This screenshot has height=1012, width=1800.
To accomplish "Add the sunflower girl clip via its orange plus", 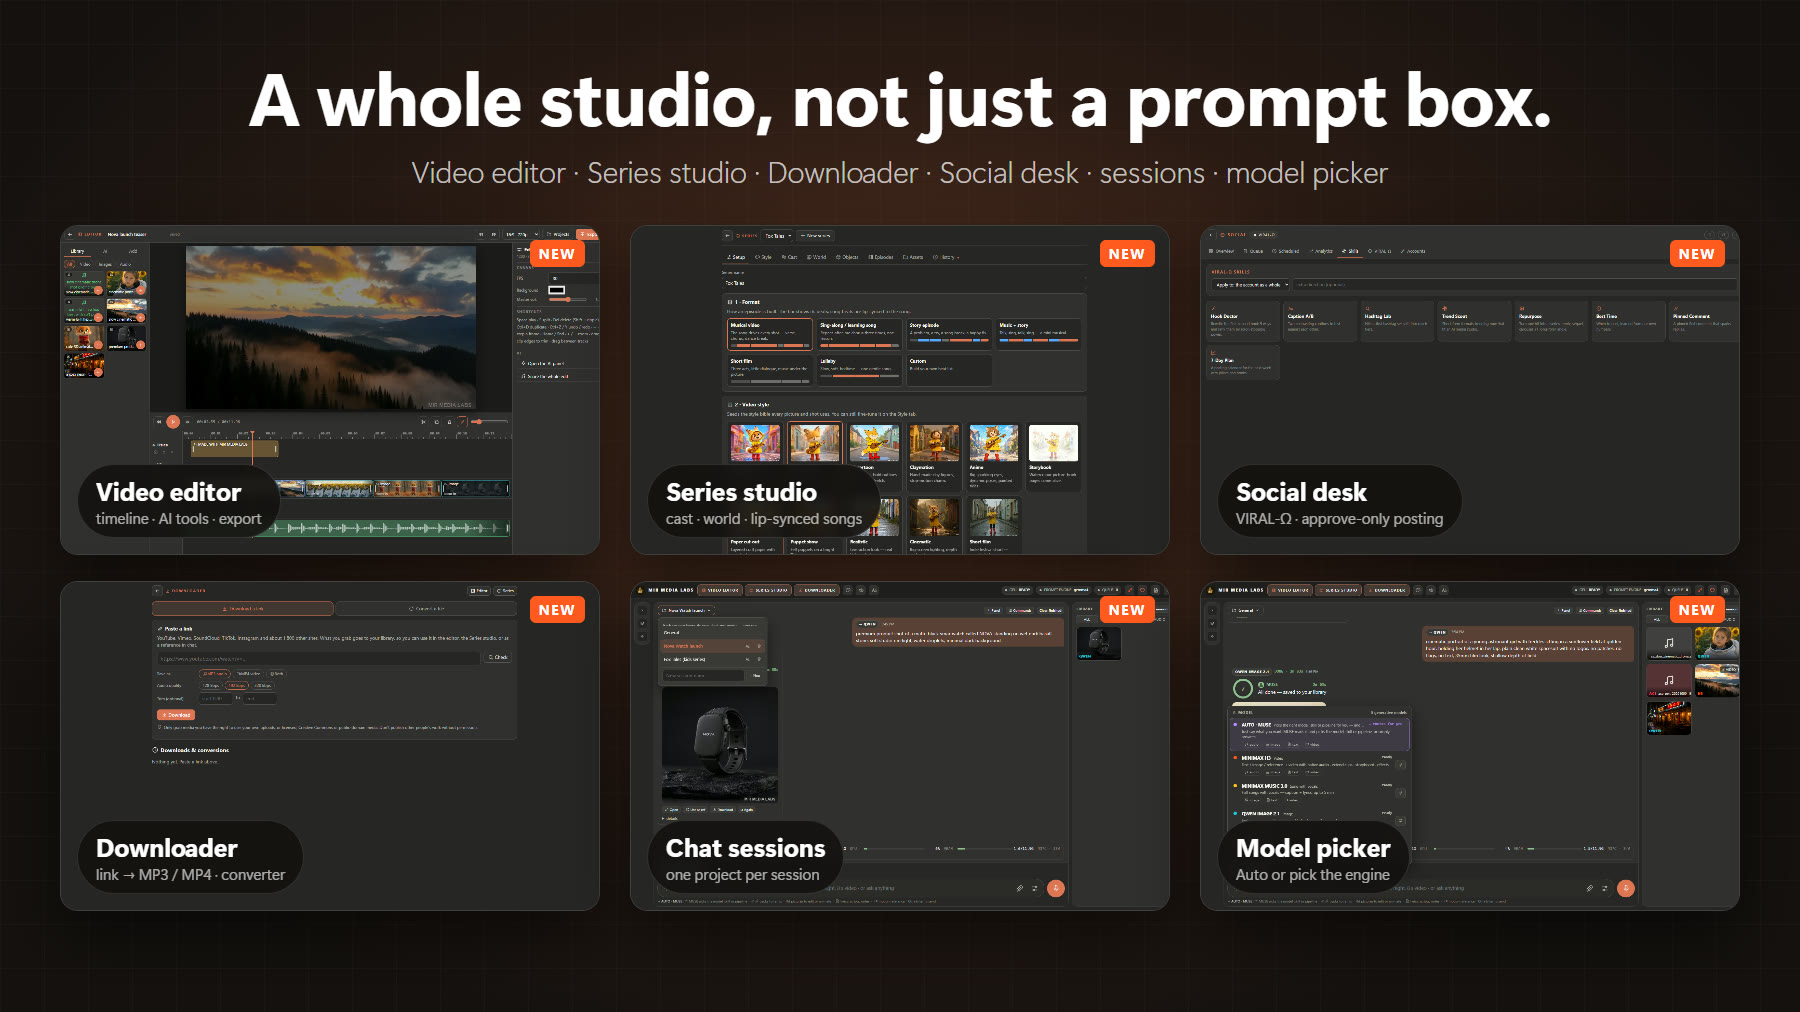I will point(140,290).
